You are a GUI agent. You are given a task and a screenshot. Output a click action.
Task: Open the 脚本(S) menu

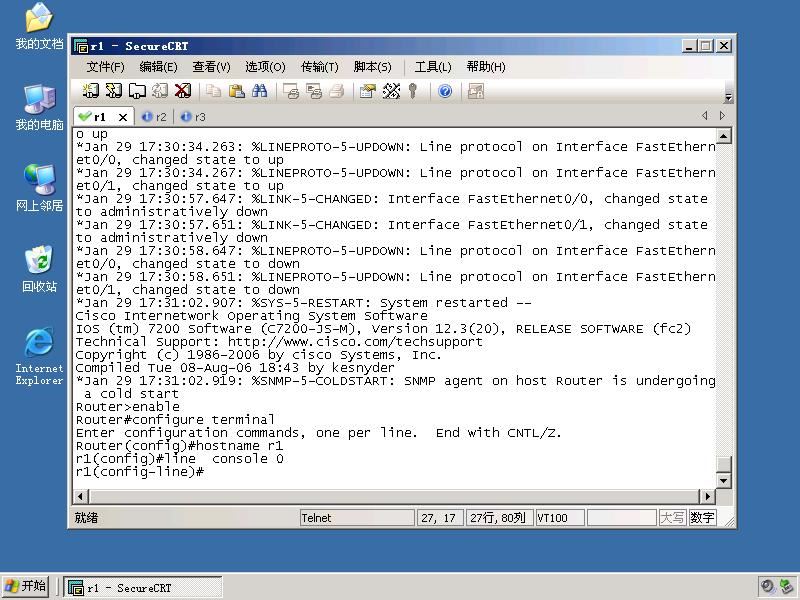pyautogui.click(x=372, y=67)
